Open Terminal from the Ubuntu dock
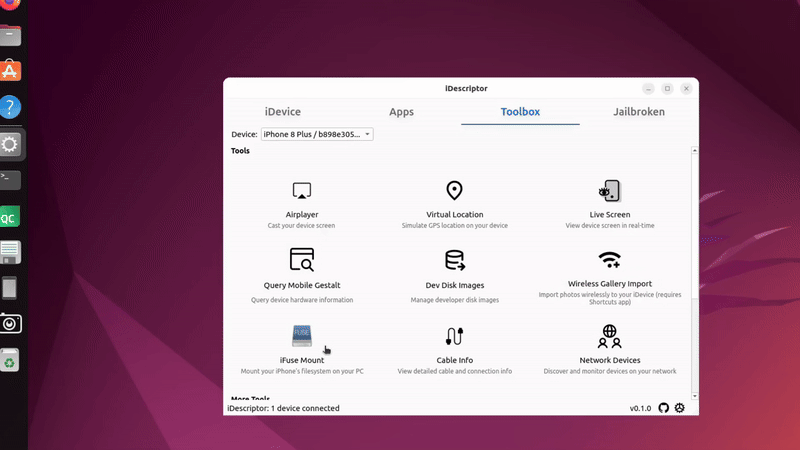Viewport: 800px width, 450px height. pos(10,180)
